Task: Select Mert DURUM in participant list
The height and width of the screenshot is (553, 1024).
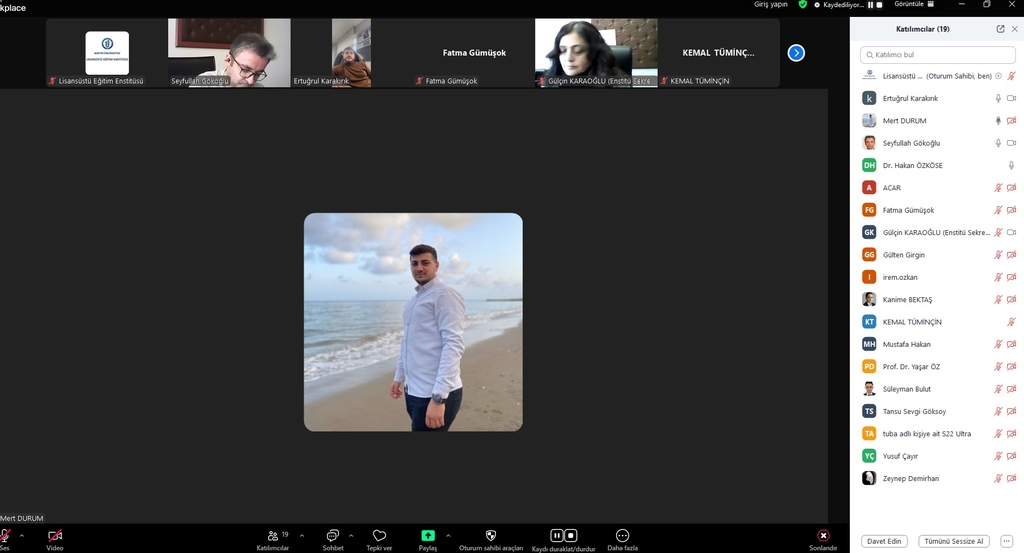Action: click(x=904, y=121)
